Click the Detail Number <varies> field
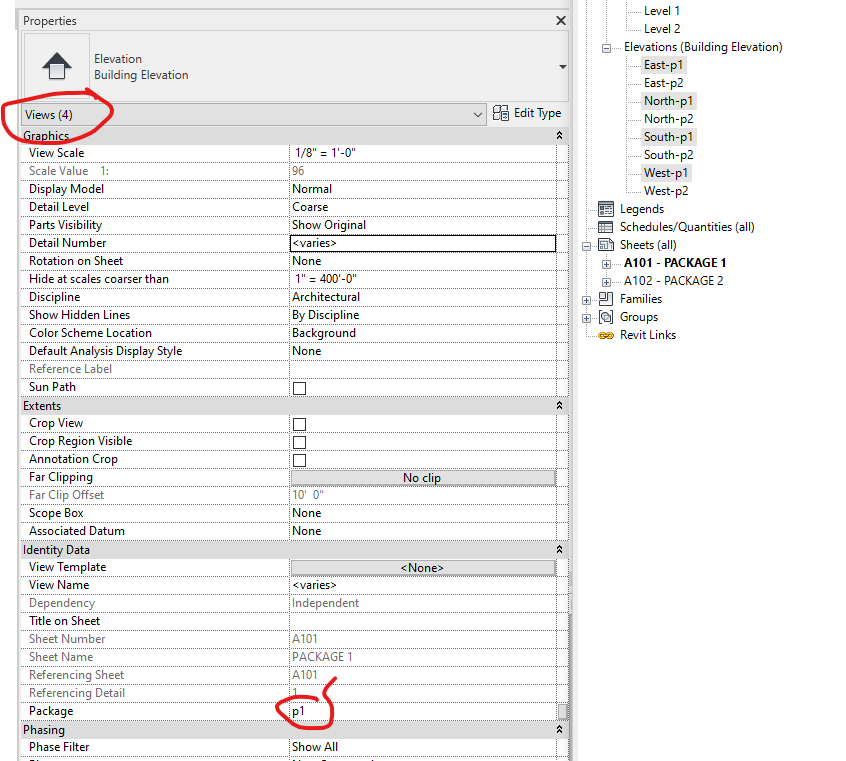Screen dimensions: 846x761 [423, 243]
